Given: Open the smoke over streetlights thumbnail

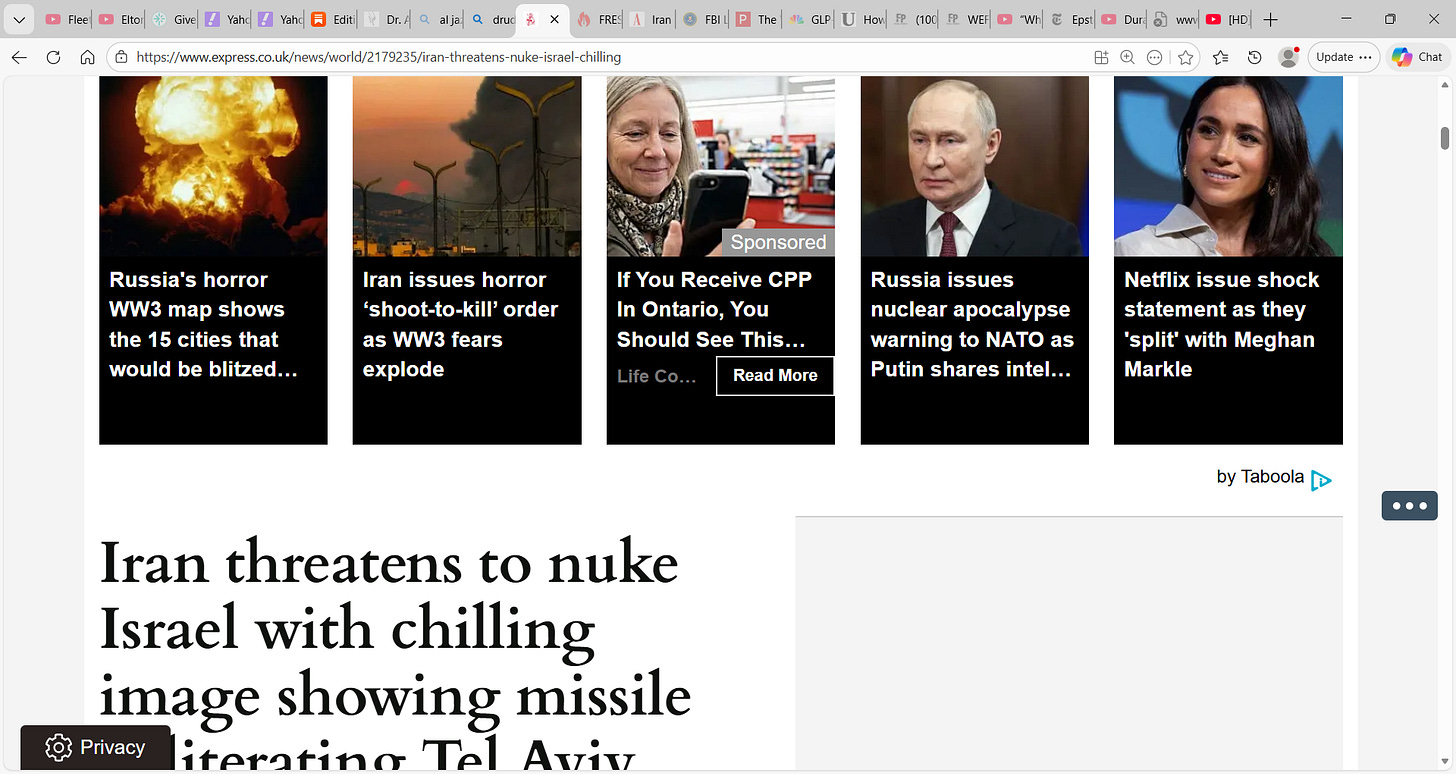Looking at the screenshot, I should 467,166.
